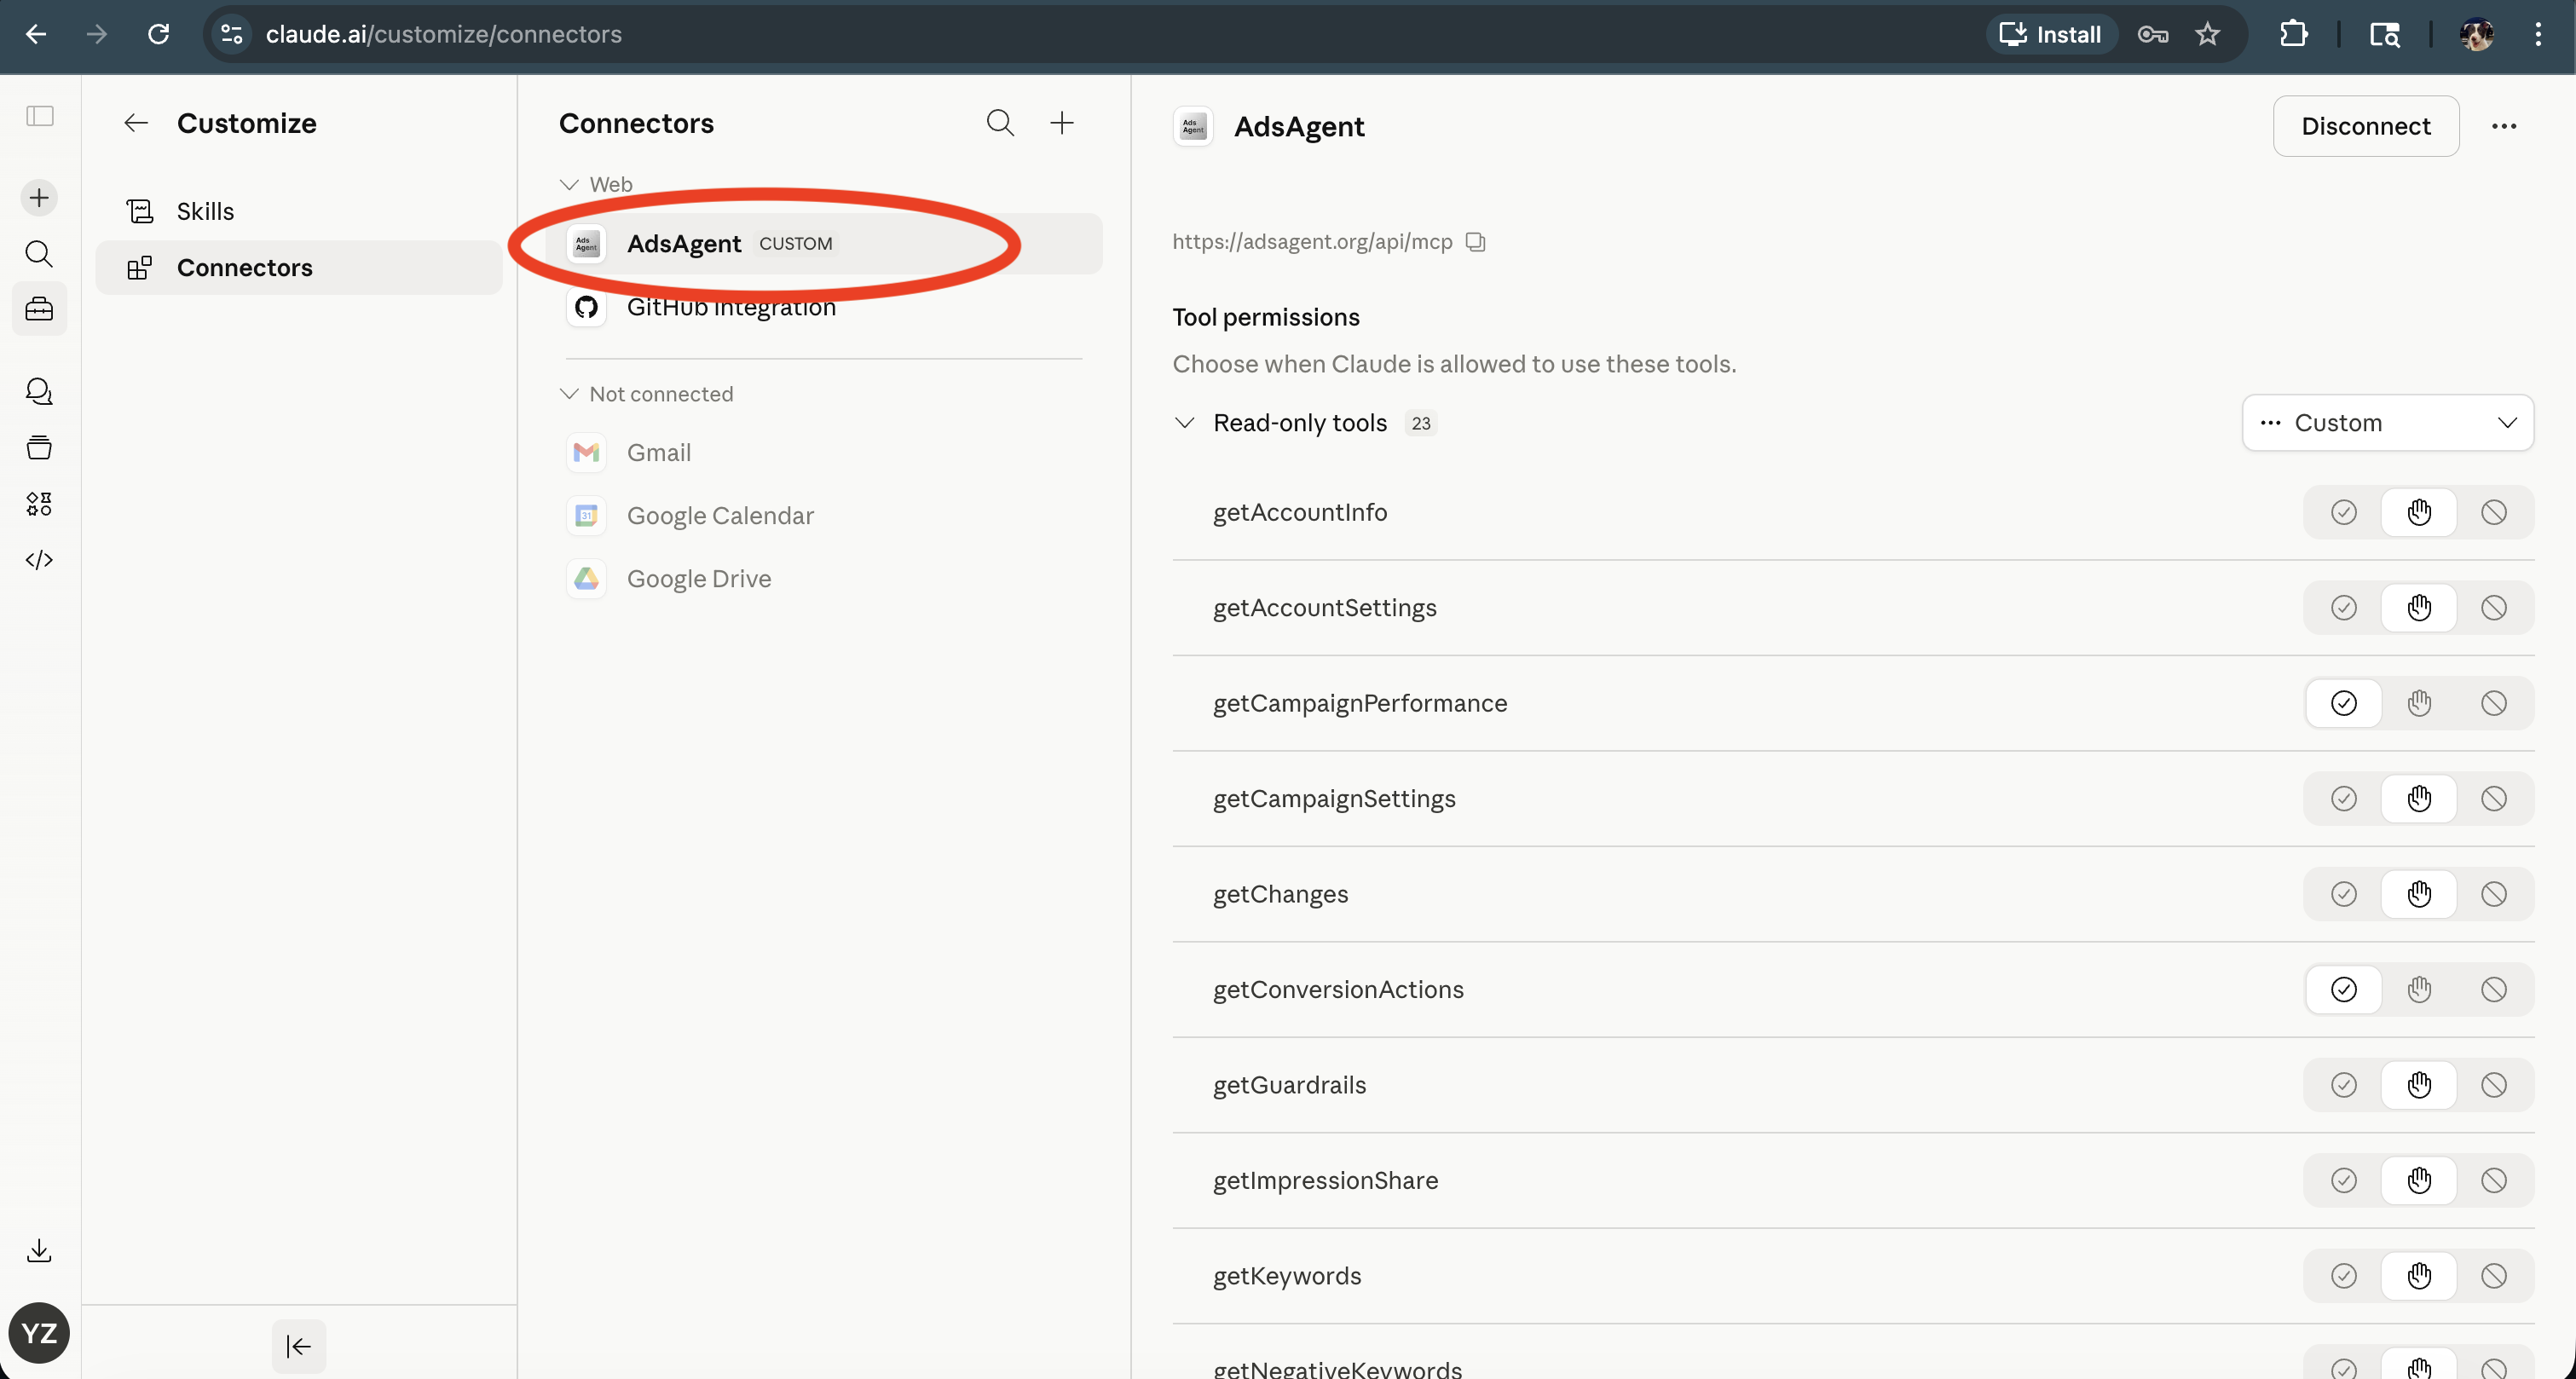Switch to the Skills section
The width and height of the screenshot is (2576, 1379).
click(x=205, y=210)
